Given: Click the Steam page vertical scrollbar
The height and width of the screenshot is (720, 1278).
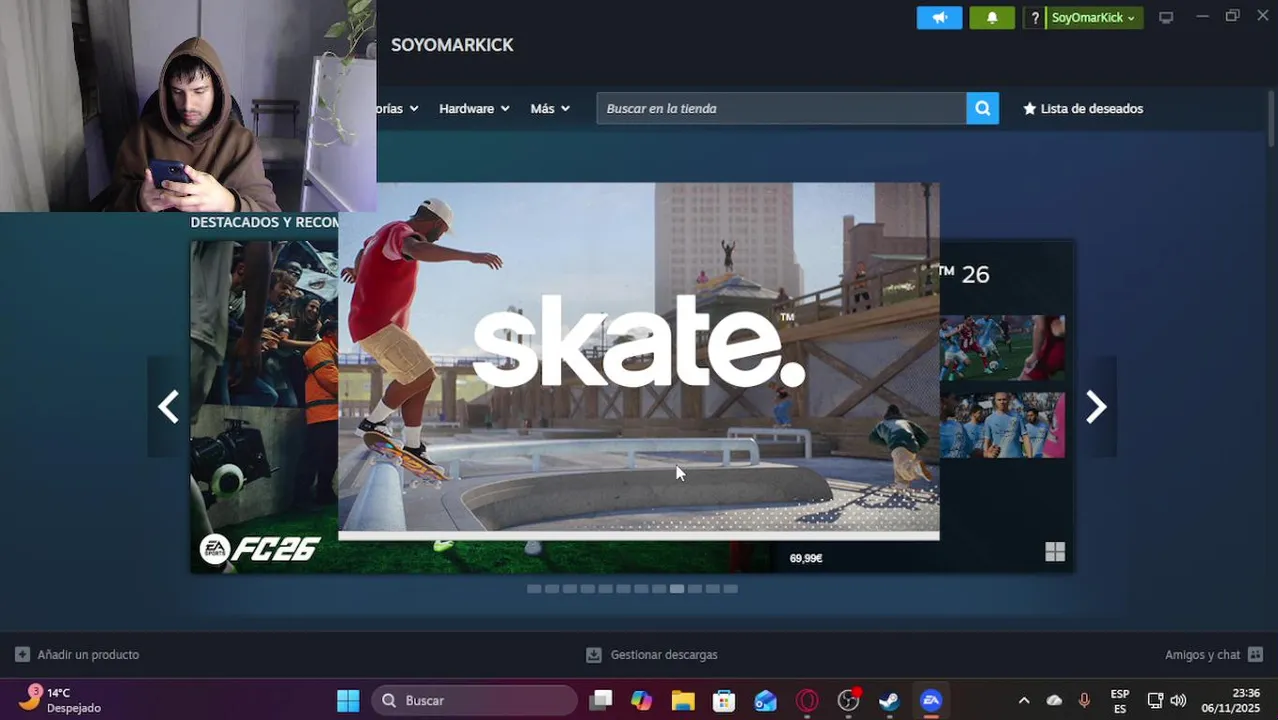Looking at the screenshot, I should 1271,120.
